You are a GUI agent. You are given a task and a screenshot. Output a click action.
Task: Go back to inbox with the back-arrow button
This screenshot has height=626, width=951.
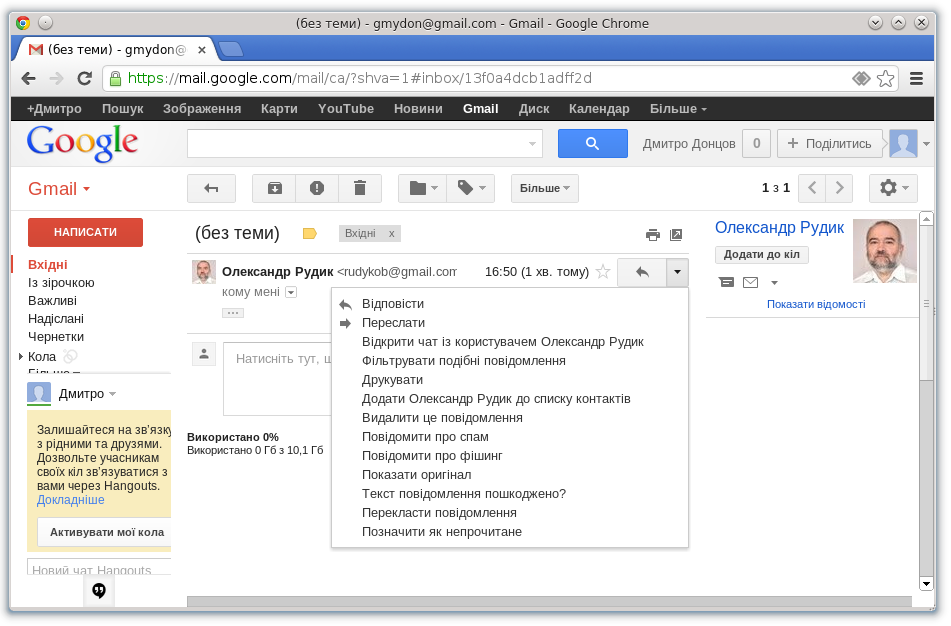[x=211, y=188]
